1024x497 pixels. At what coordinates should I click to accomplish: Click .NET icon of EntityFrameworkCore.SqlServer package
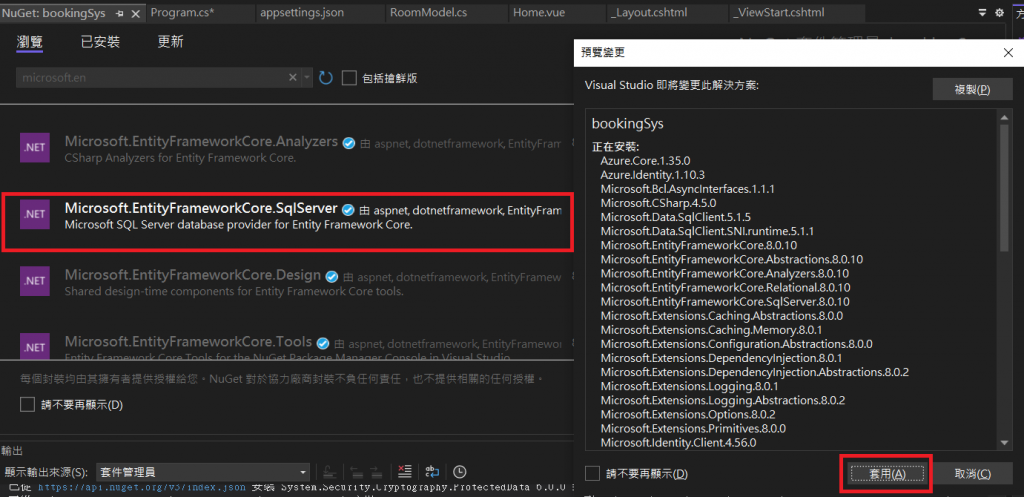click(35, 214)
